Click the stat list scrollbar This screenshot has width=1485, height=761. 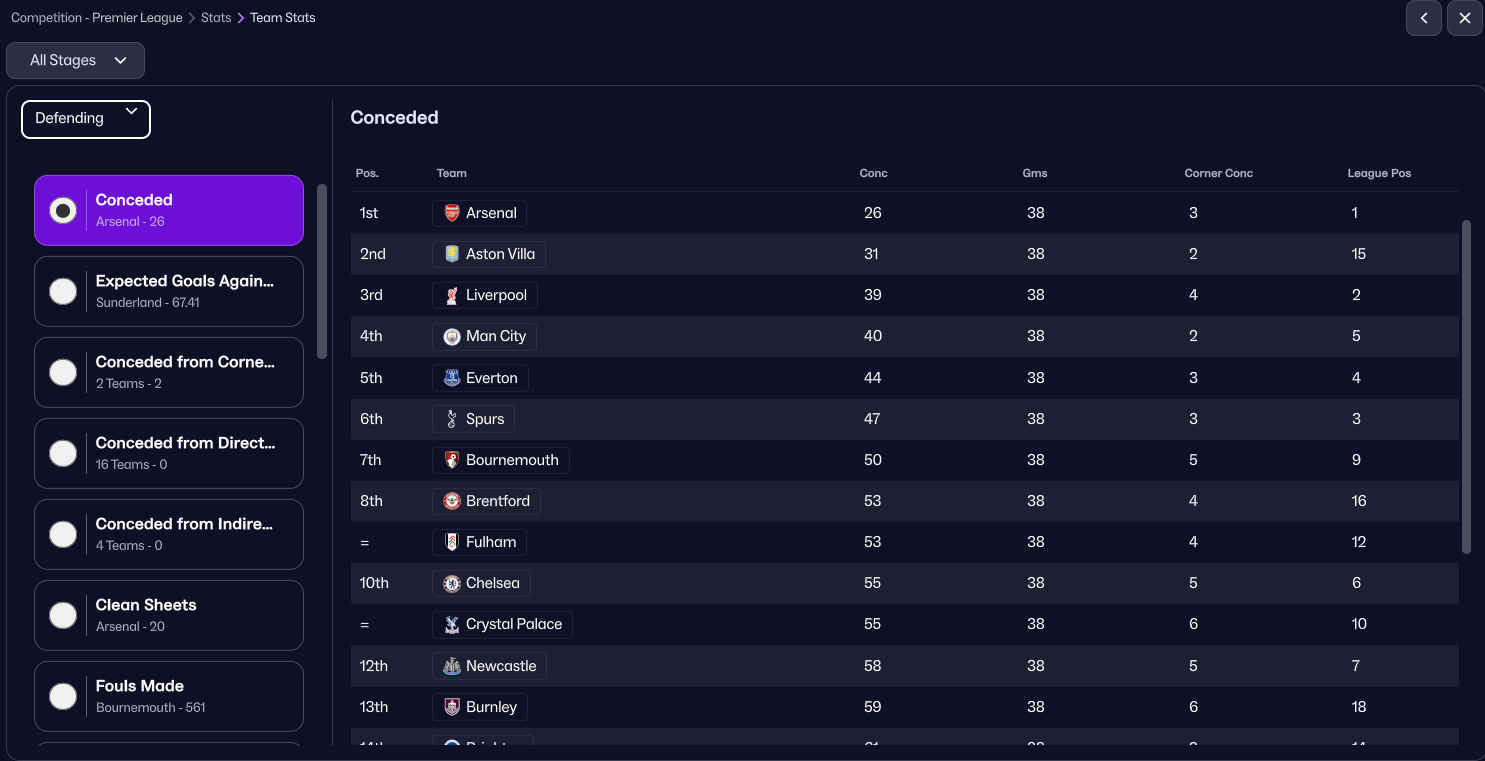(322, 270)
